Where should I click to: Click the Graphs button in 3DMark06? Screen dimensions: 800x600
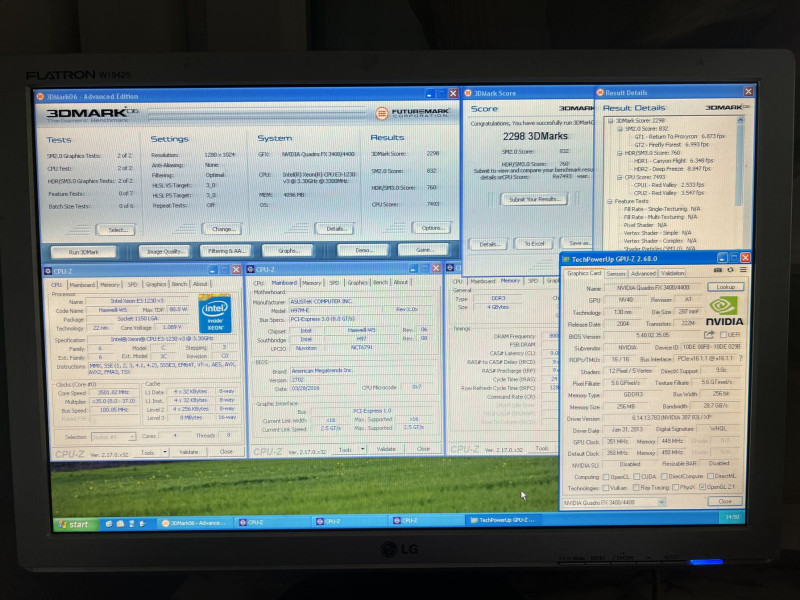tap(289, 251)
